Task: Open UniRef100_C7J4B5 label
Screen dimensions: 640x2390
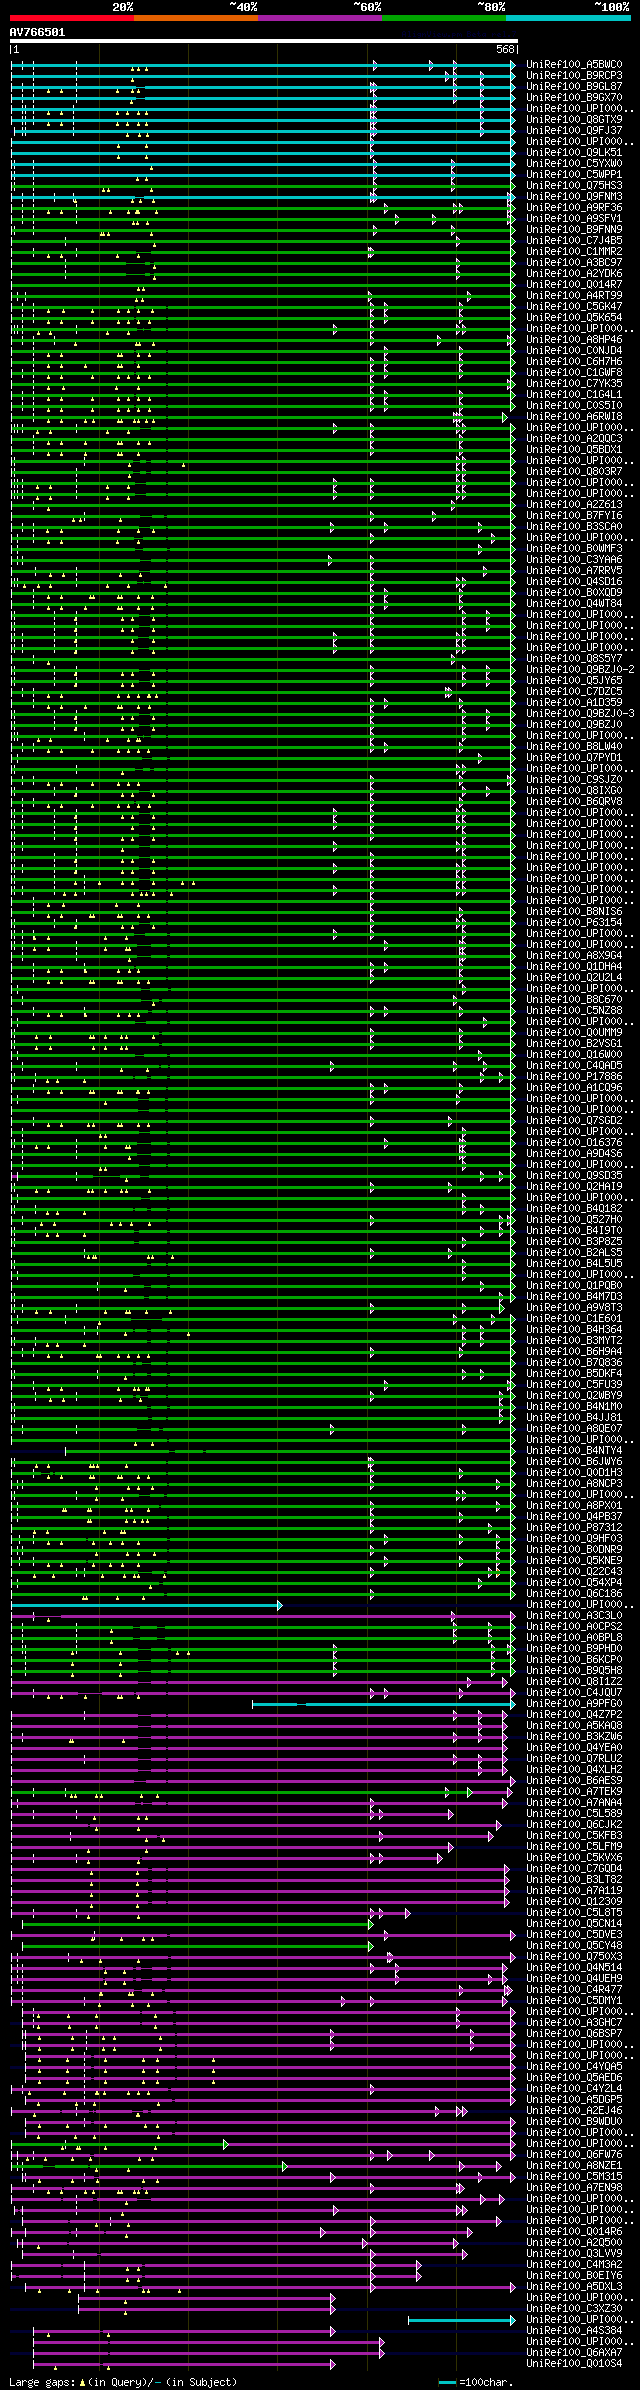Action: [x=574, y=241]
